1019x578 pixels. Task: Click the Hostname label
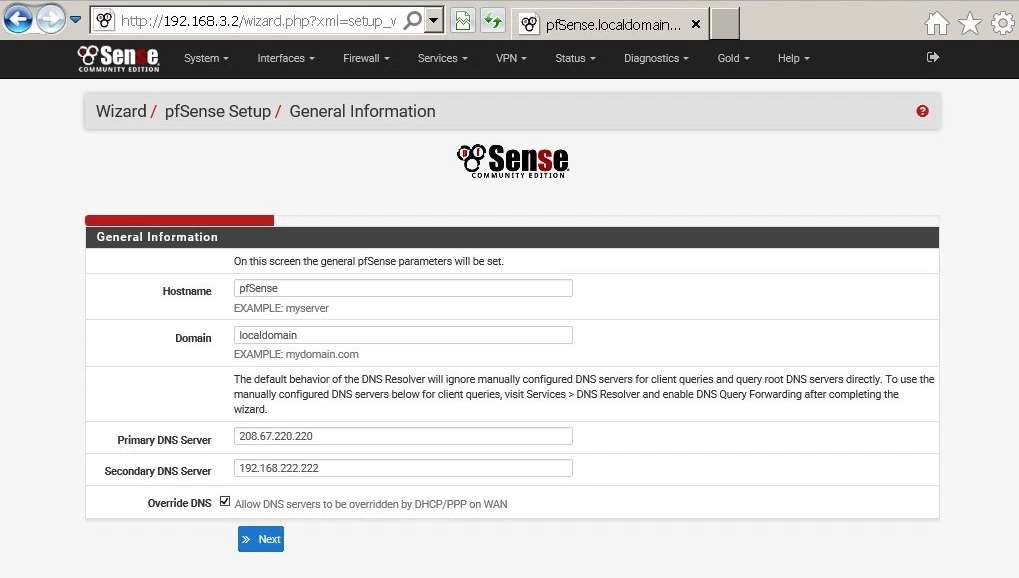(187, 291)
